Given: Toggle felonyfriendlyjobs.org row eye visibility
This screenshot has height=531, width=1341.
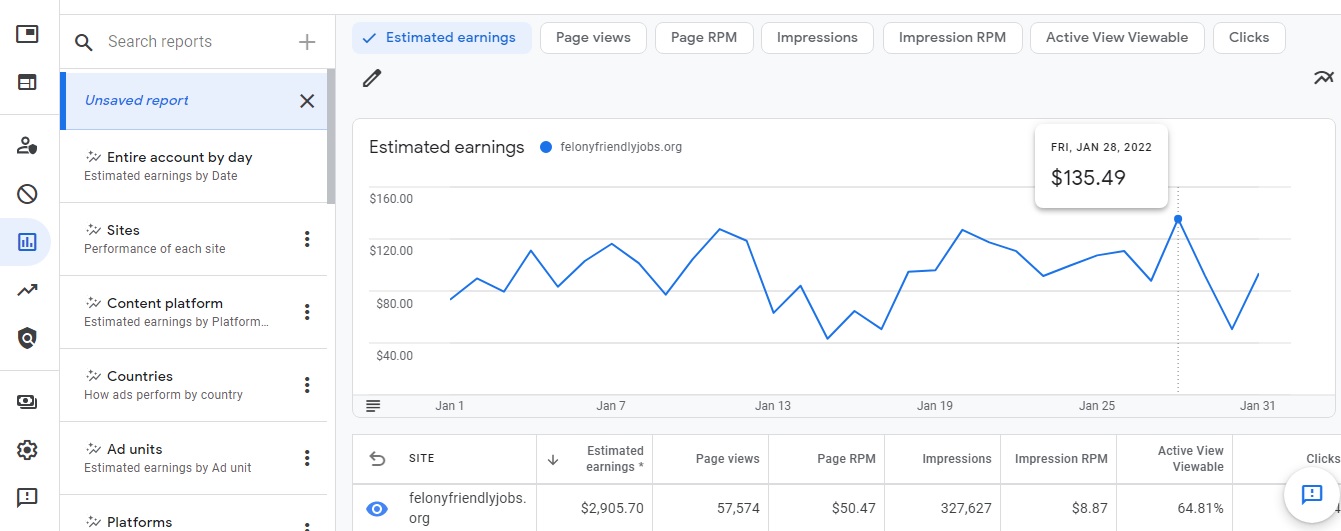Looking at the screenshot, I should click(x=377, y=509).
